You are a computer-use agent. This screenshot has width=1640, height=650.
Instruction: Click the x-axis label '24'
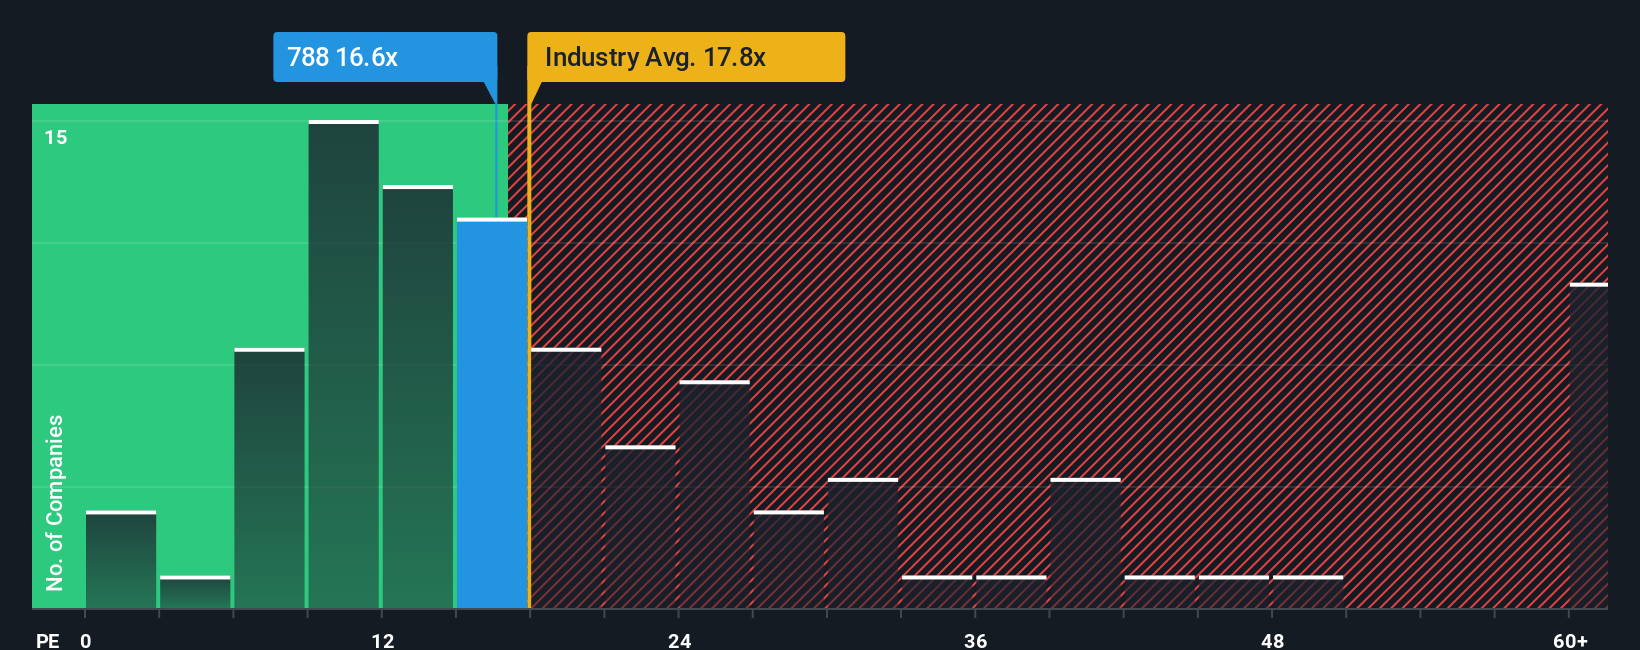pos(680,640)
